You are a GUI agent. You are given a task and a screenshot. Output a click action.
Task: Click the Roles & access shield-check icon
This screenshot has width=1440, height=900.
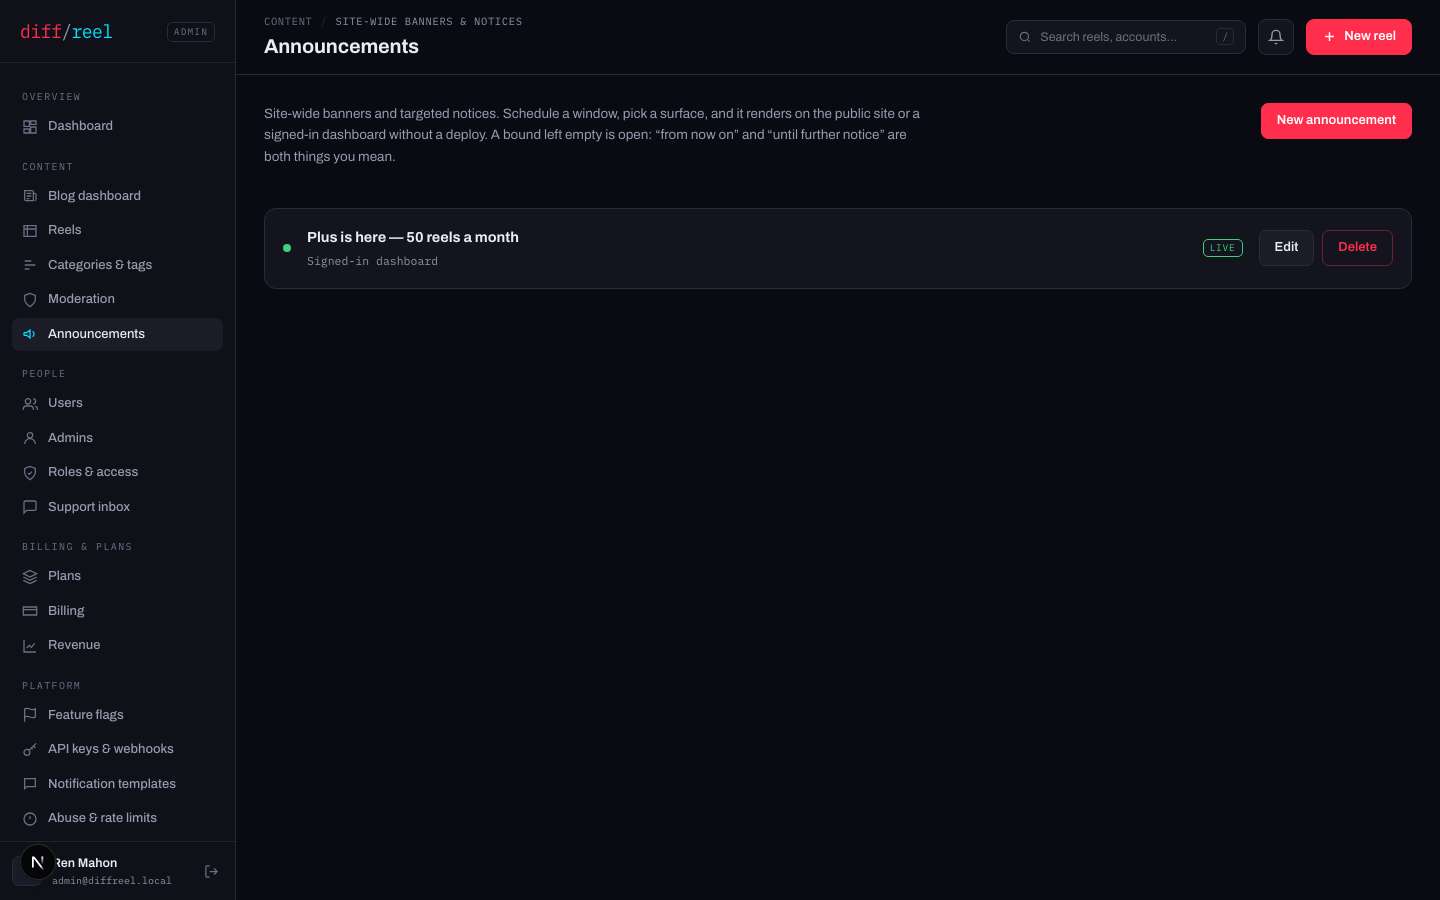30,473
